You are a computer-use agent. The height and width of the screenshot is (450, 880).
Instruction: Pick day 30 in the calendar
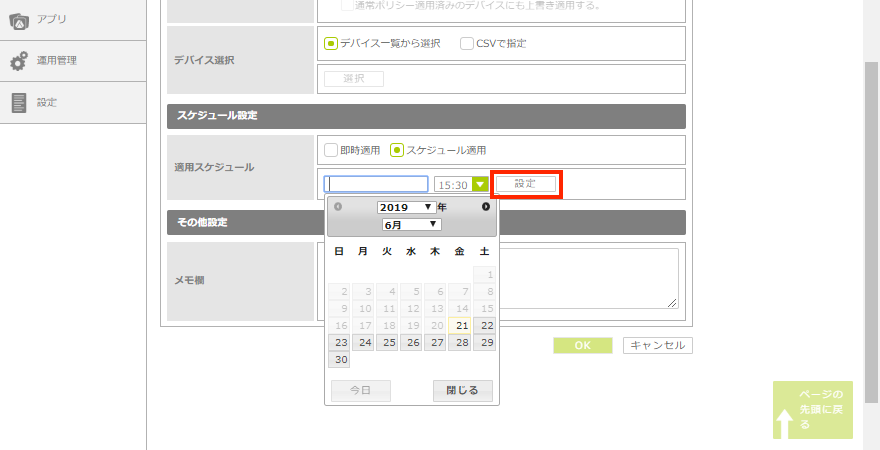click(339, 360)
